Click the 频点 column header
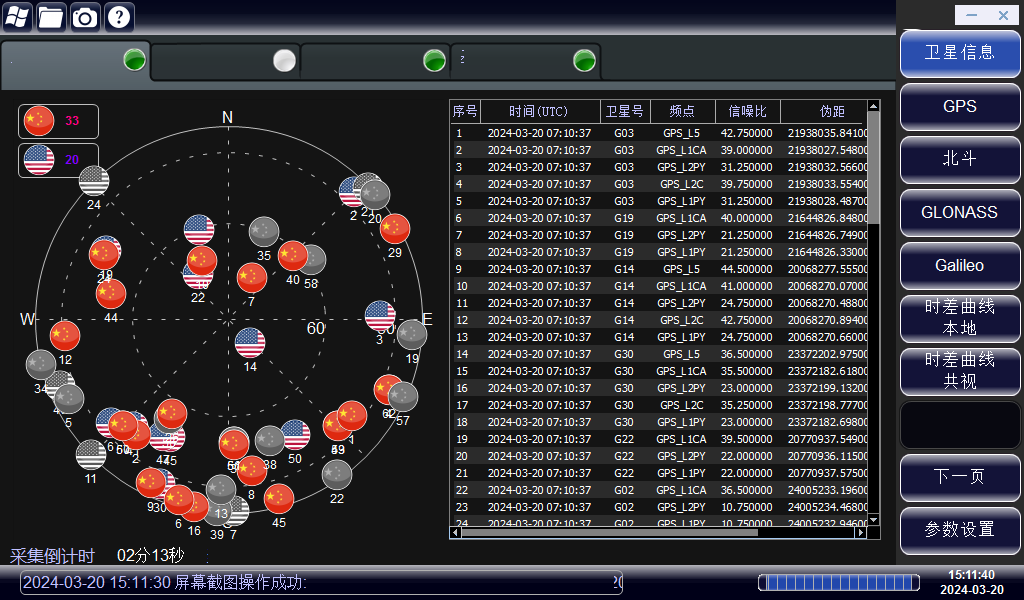The image size is (1024, 600). pos(683,112)
